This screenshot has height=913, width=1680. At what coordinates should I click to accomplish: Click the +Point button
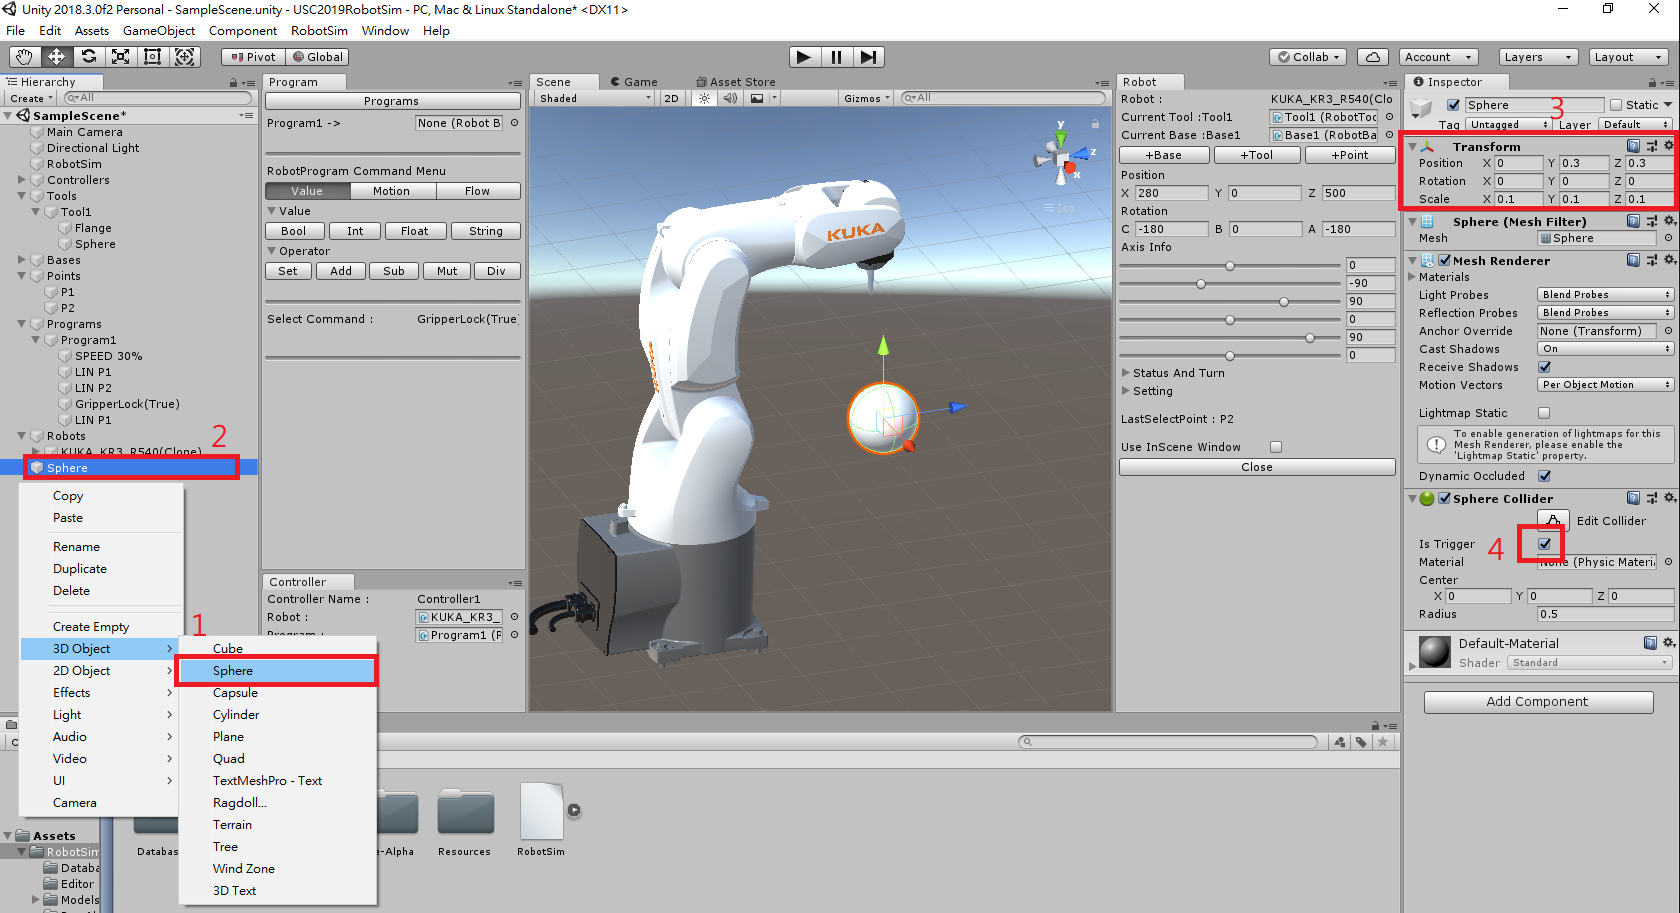coord(1350,155)
